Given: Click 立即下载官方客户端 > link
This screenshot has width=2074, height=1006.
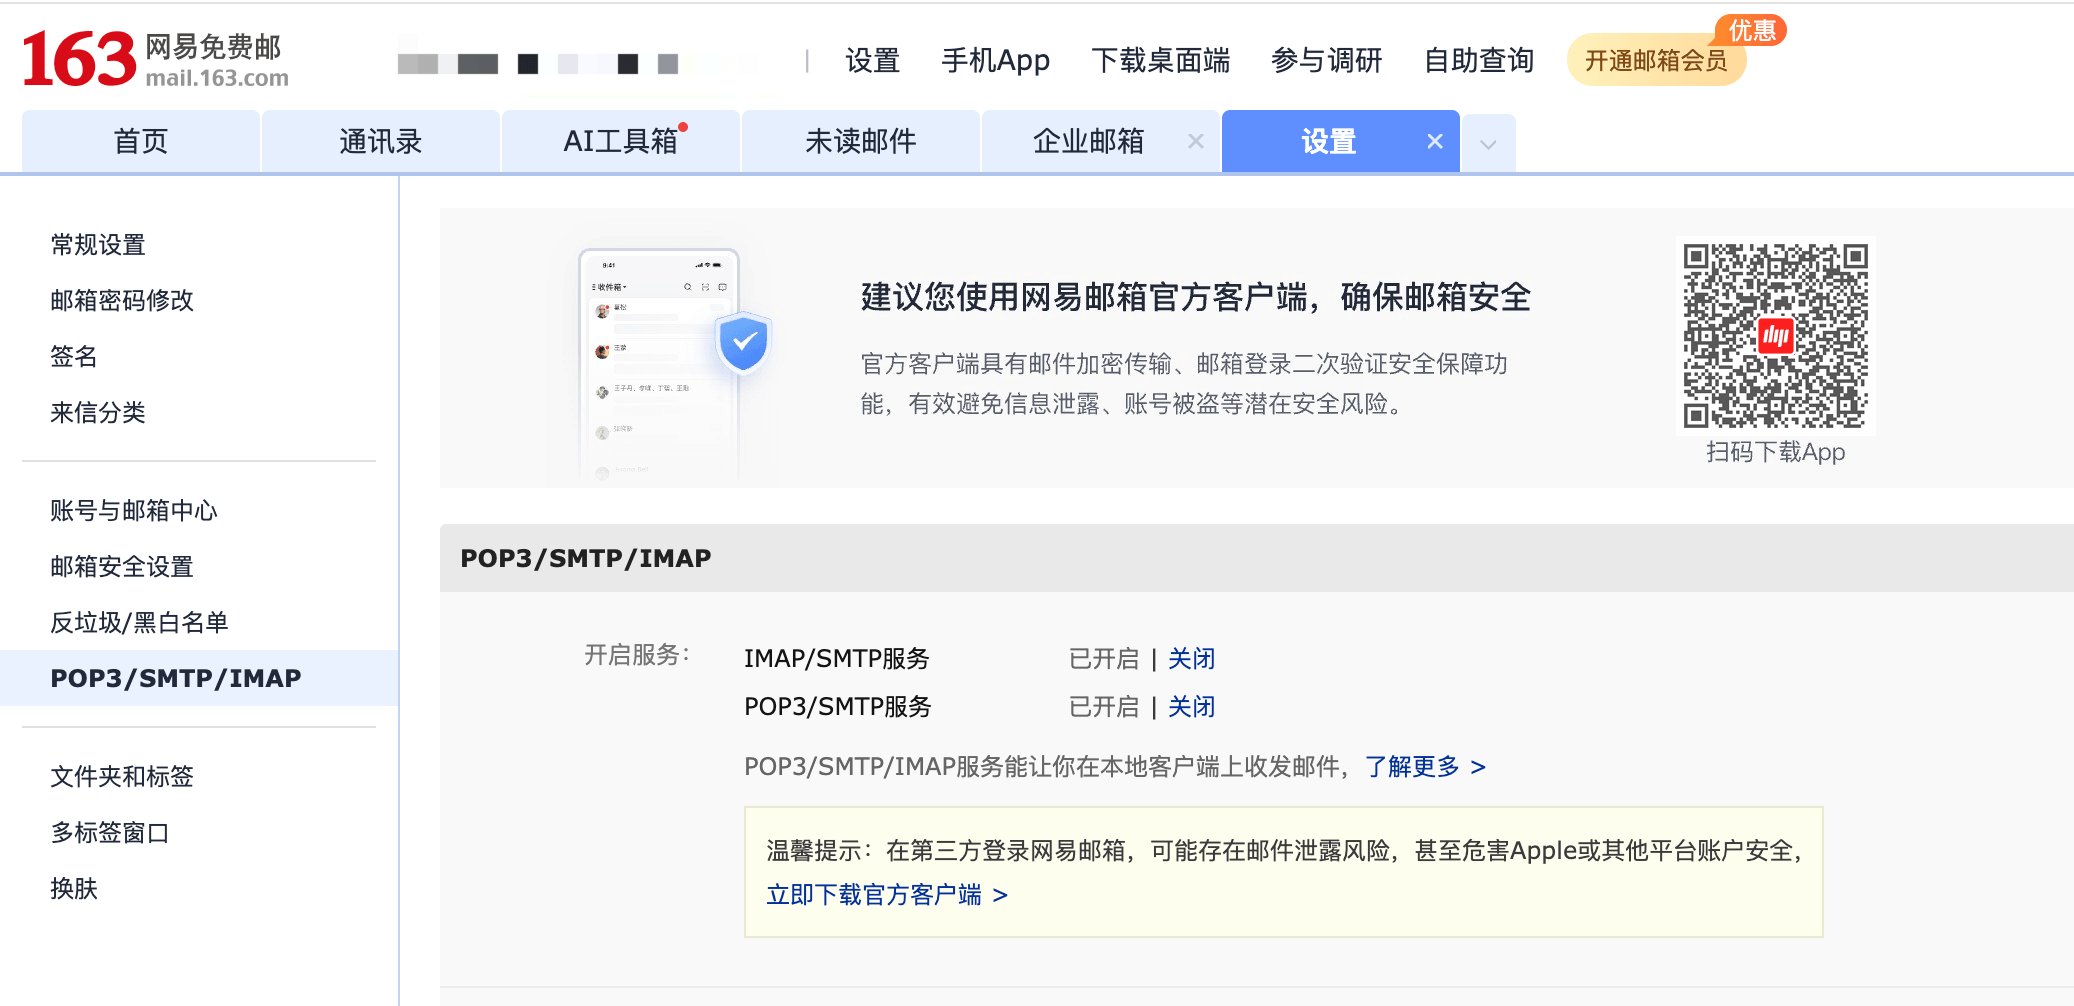Looking at the screenshot, I should click(887, 895).
